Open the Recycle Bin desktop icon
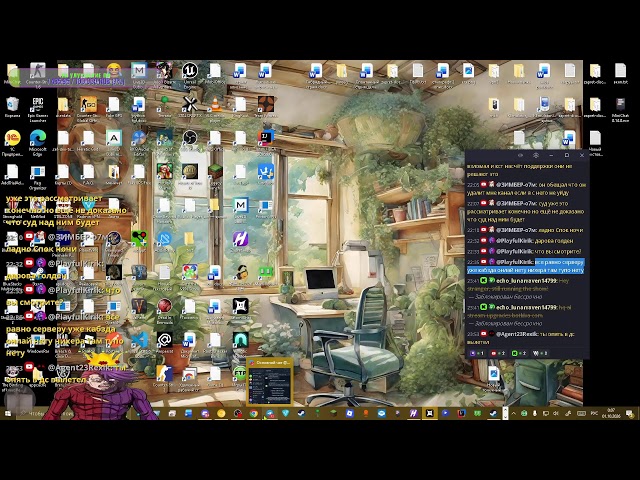The image size is (640, 480). 12,106
